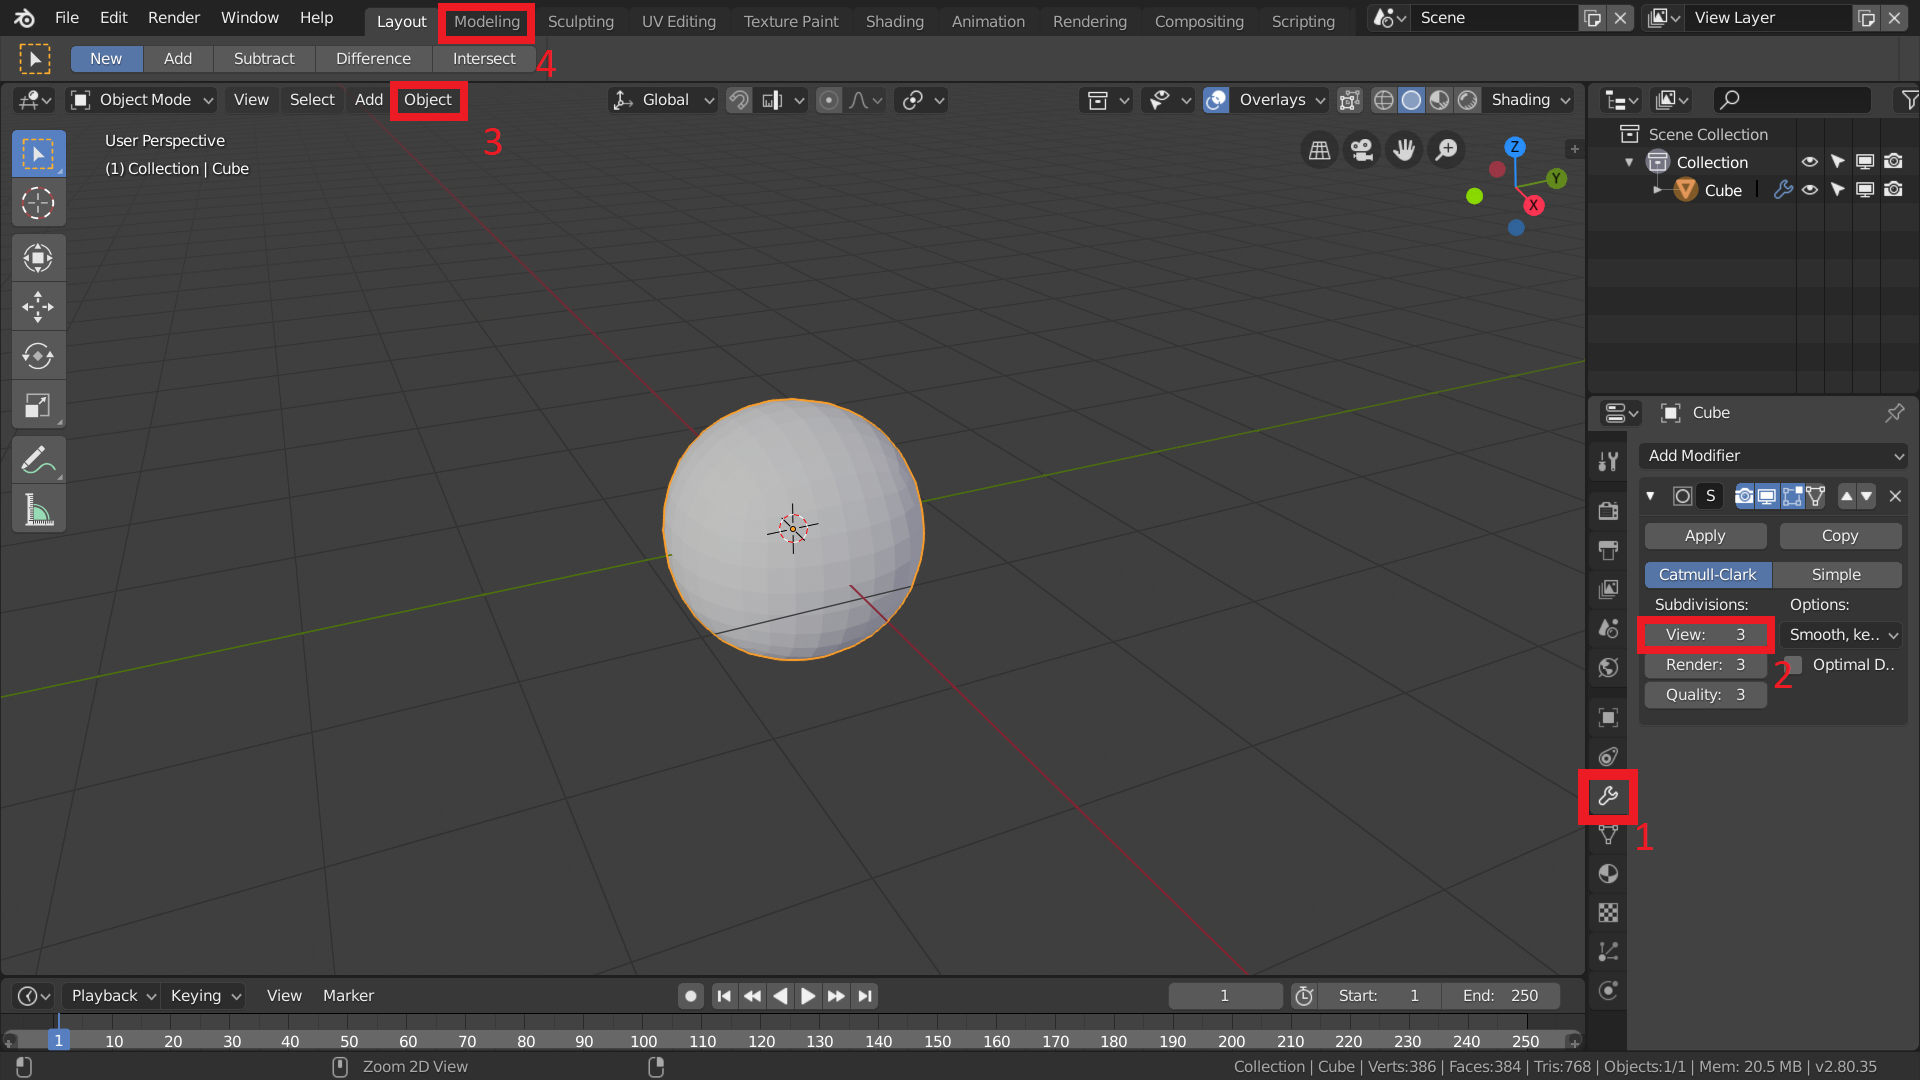Toggle Overlays visibility button
Screen dimensions: 1920x1080
(1216, 100)
